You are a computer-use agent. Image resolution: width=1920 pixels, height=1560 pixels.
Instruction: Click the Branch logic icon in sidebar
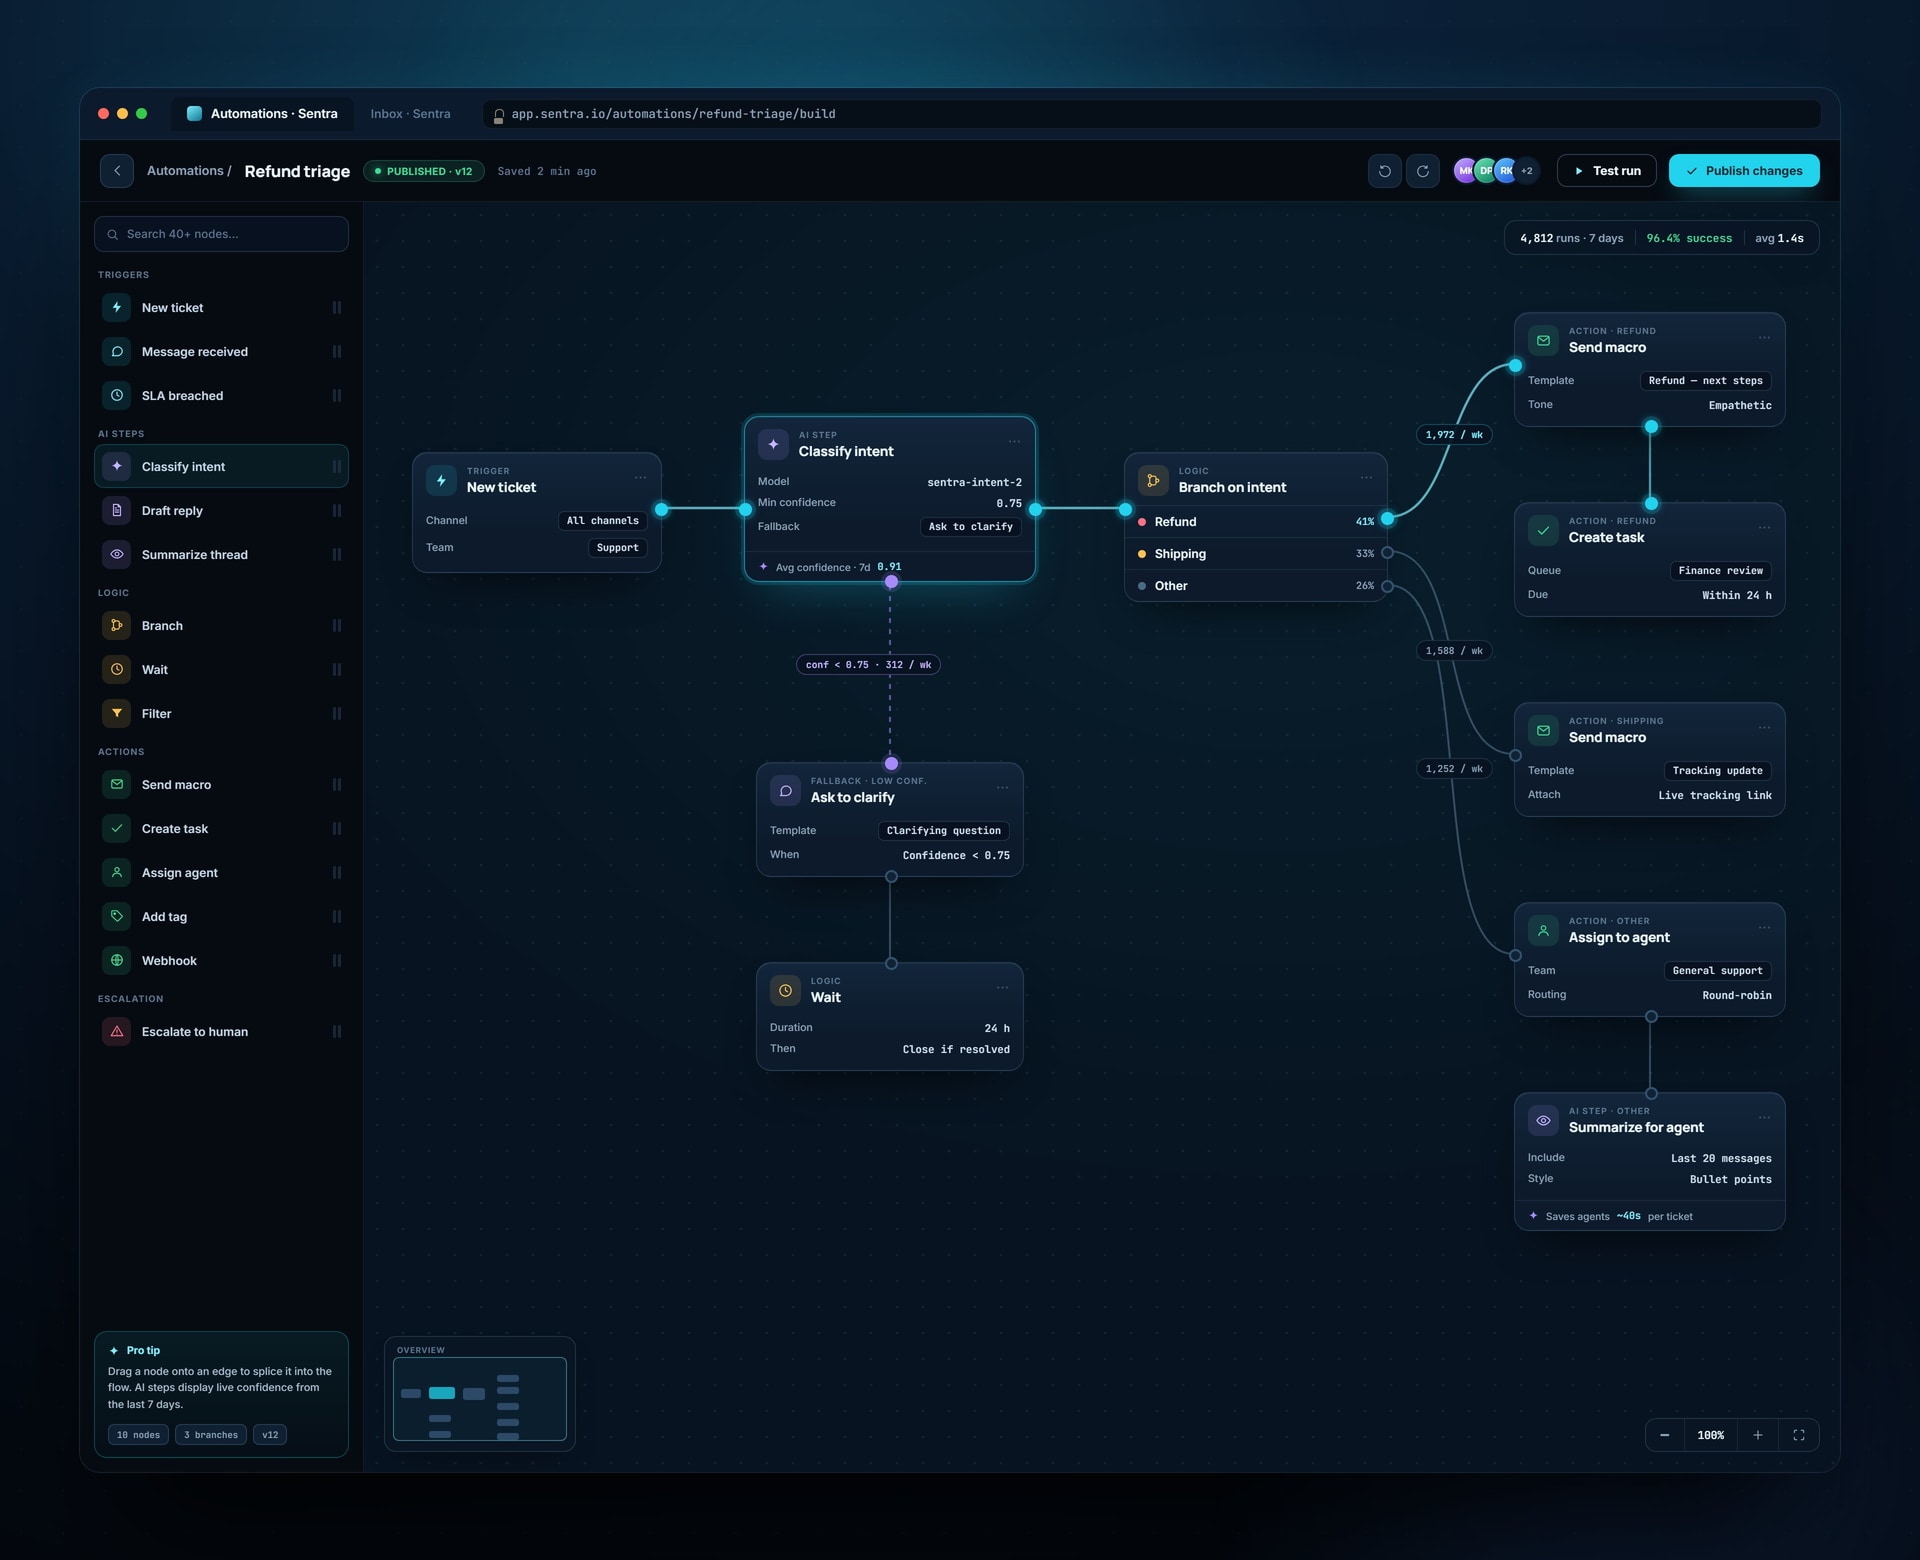[117, 625]
